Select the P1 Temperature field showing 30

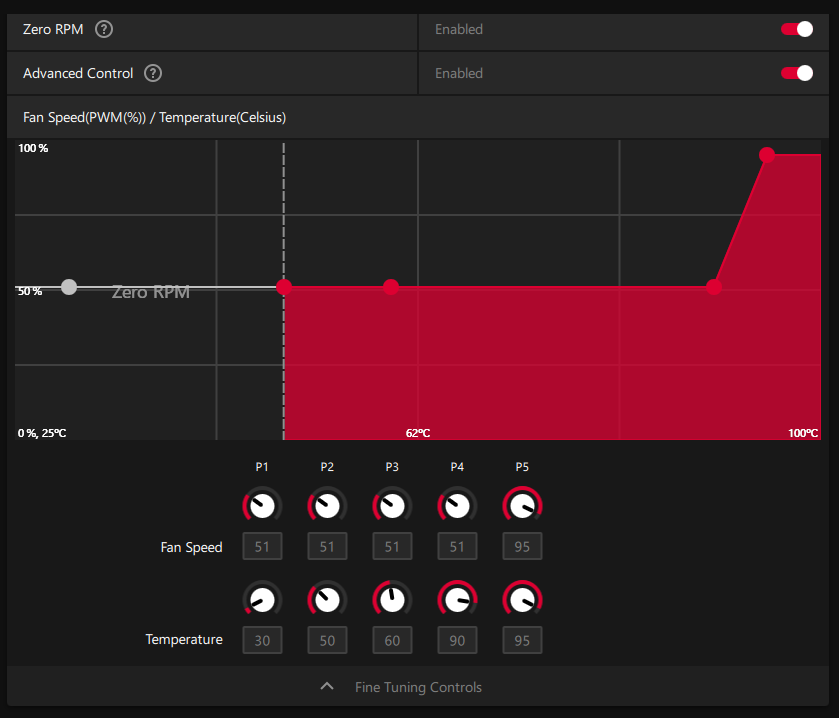click(x=262, y=640)
